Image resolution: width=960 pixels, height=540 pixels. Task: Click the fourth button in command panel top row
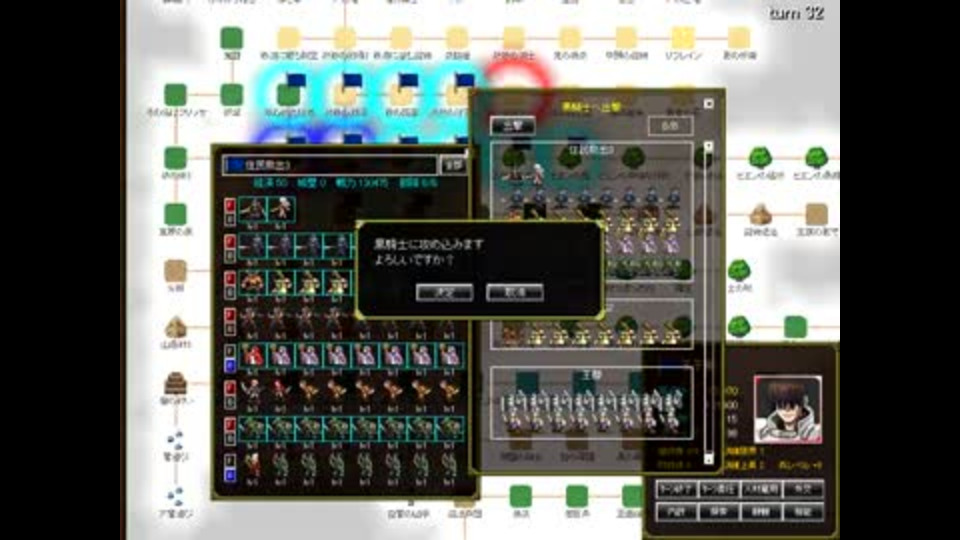803,489
